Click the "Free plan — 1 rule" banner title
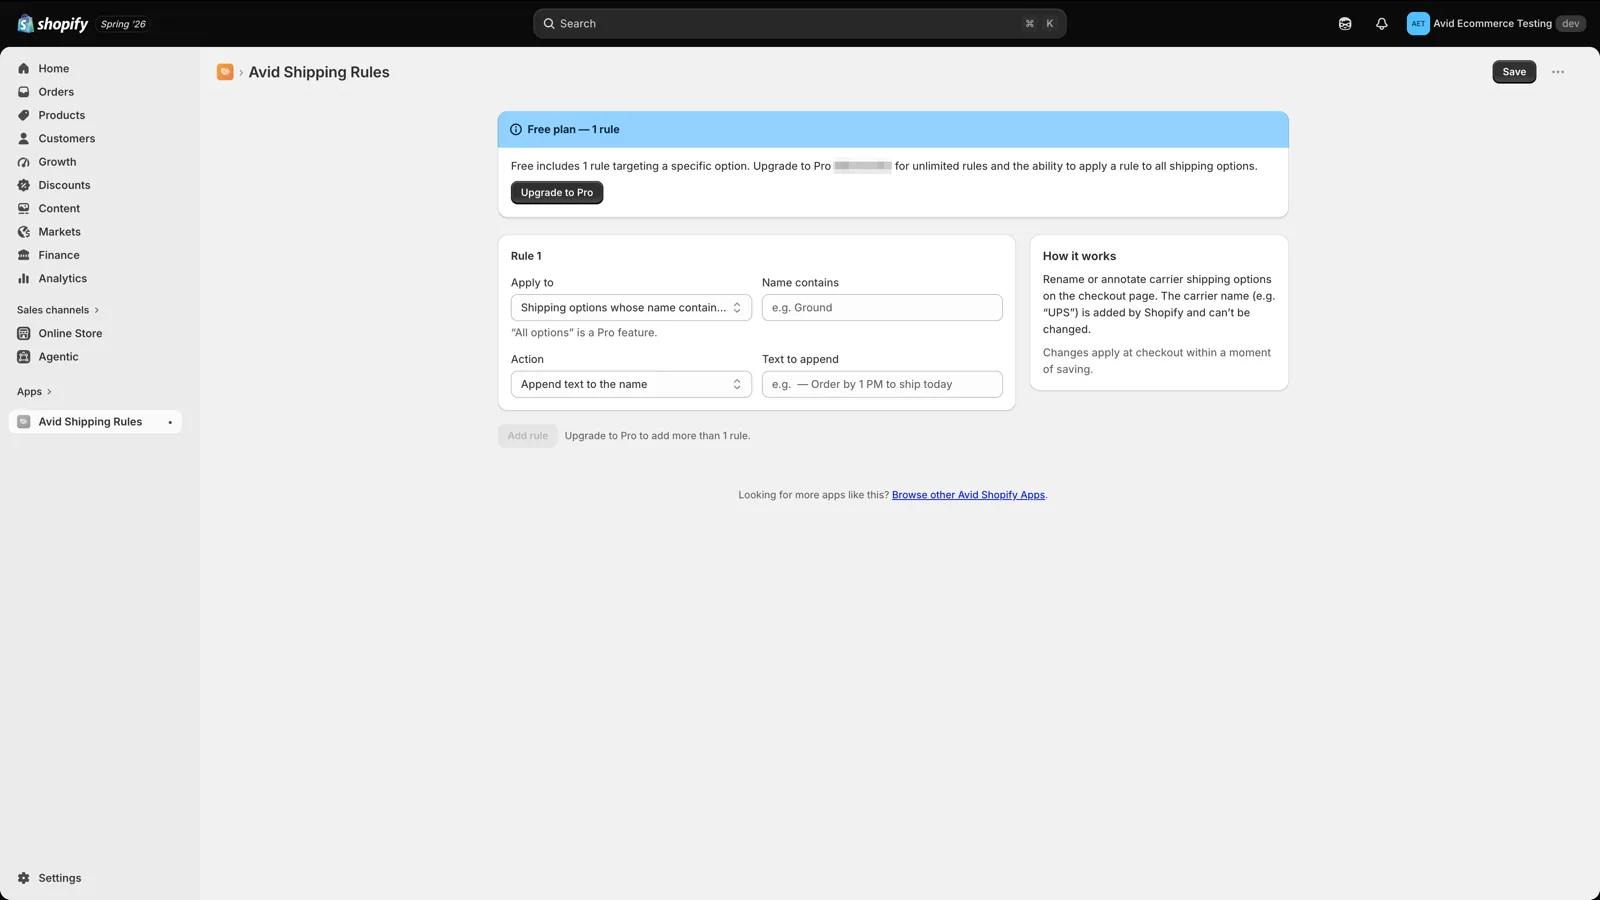The width and height of the screenshot is (1600, 900). point(573,130)
